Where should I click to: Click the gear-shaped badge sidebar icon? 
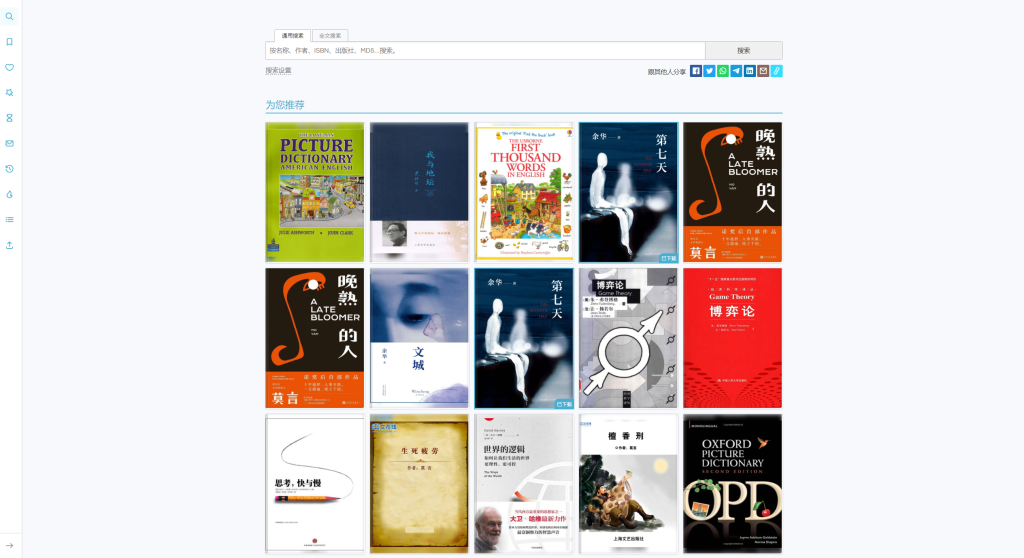(x=9, y=93)
